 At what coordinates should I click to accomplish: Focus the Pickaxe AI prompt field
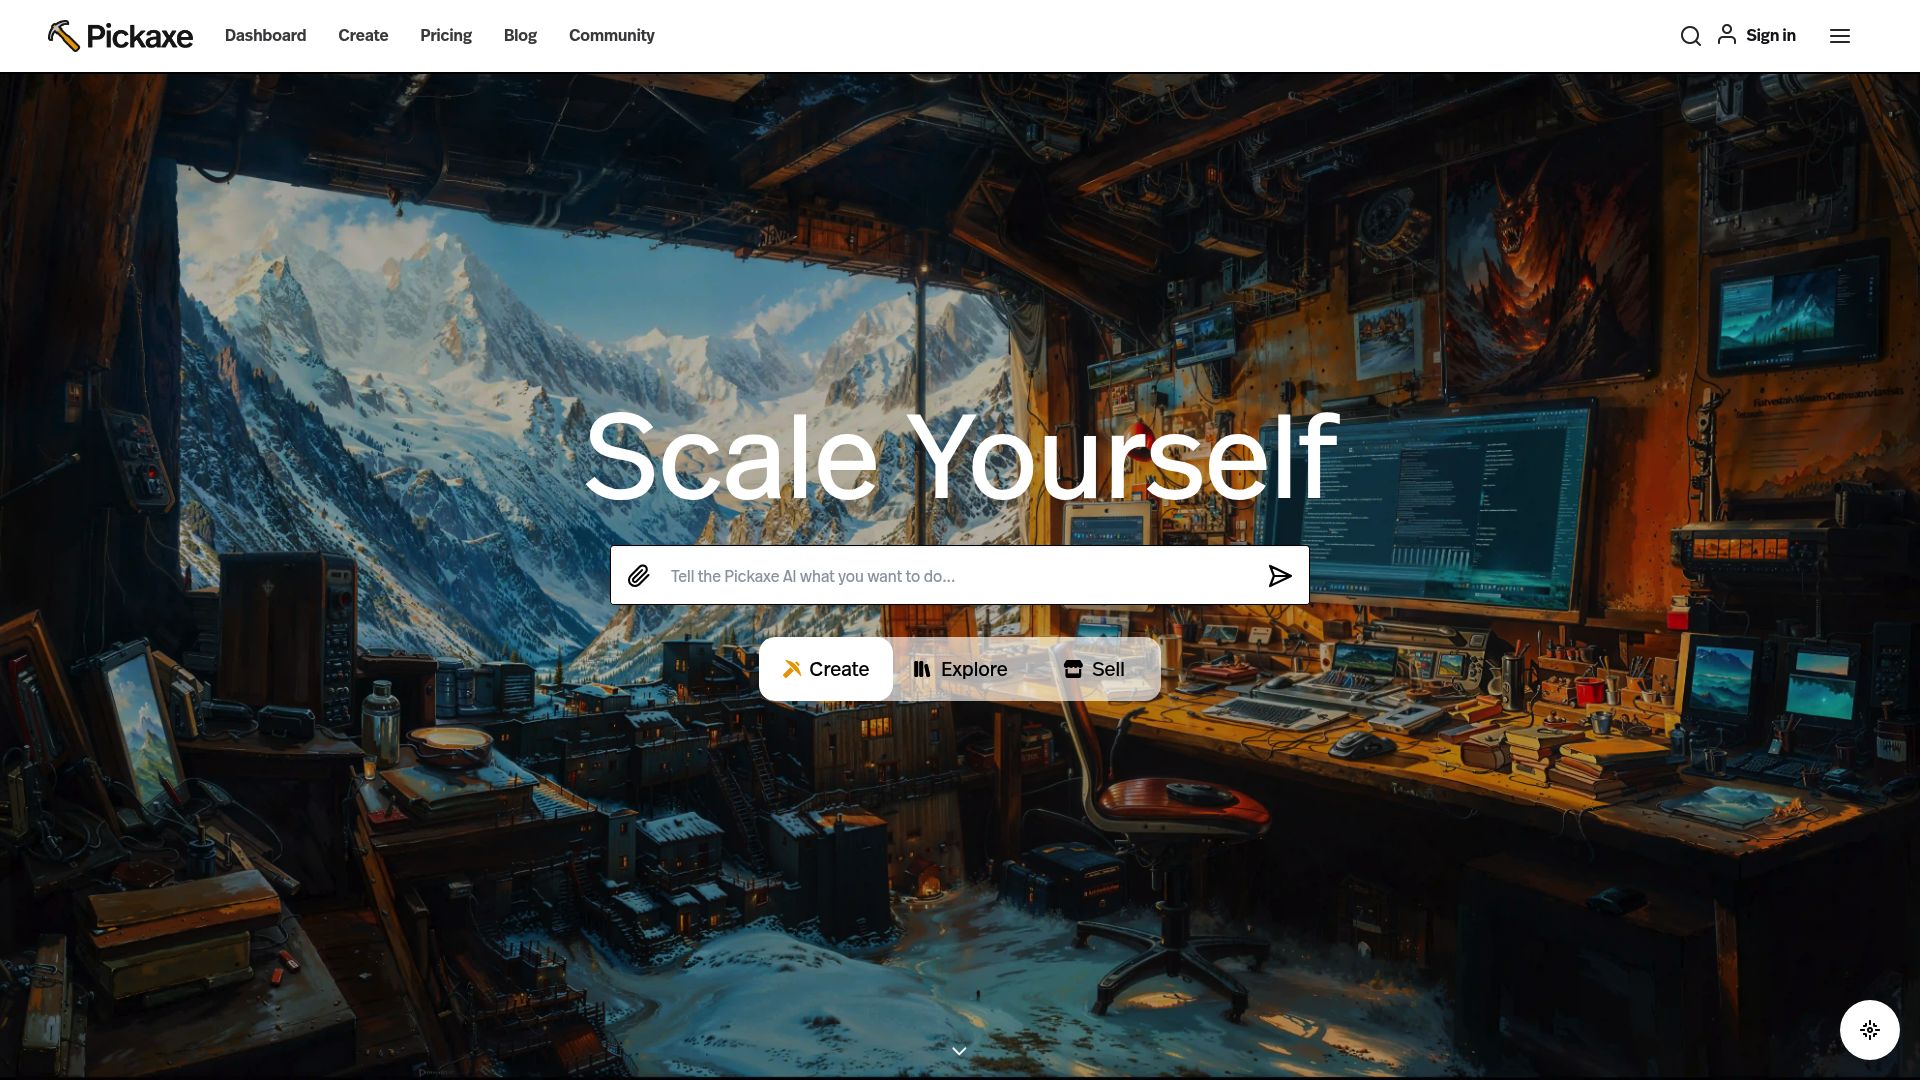[960, 576]
